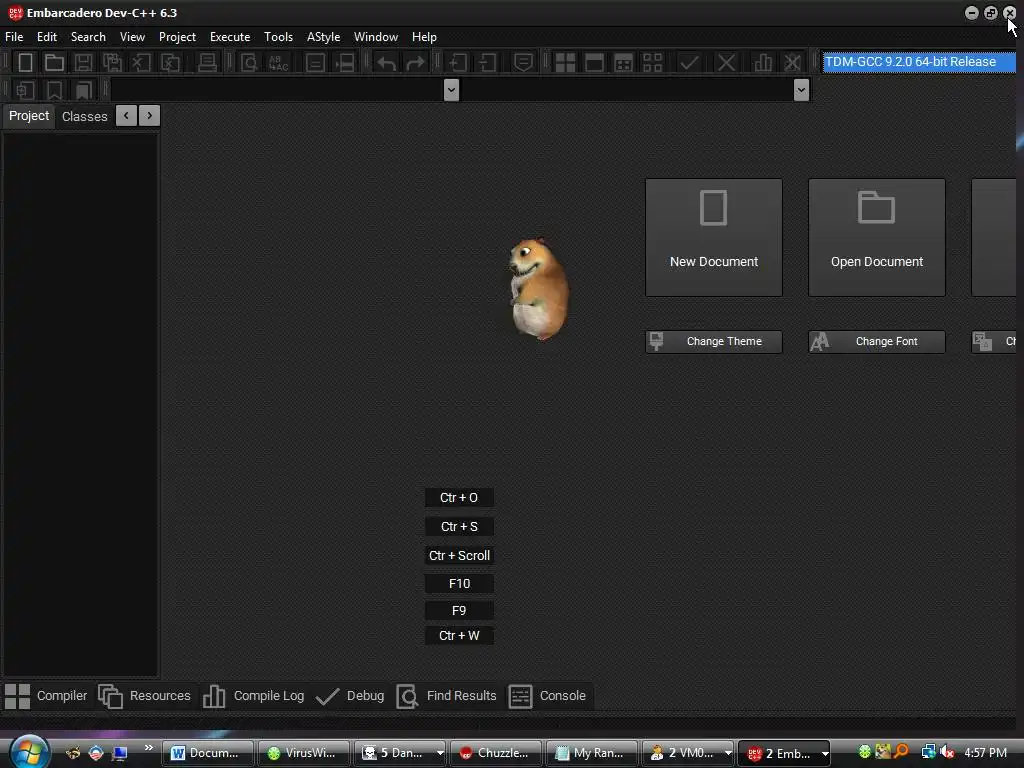Switch to the Project tab
The width and height of the screenshot is (1024, 768).
(x=29, y=116)
